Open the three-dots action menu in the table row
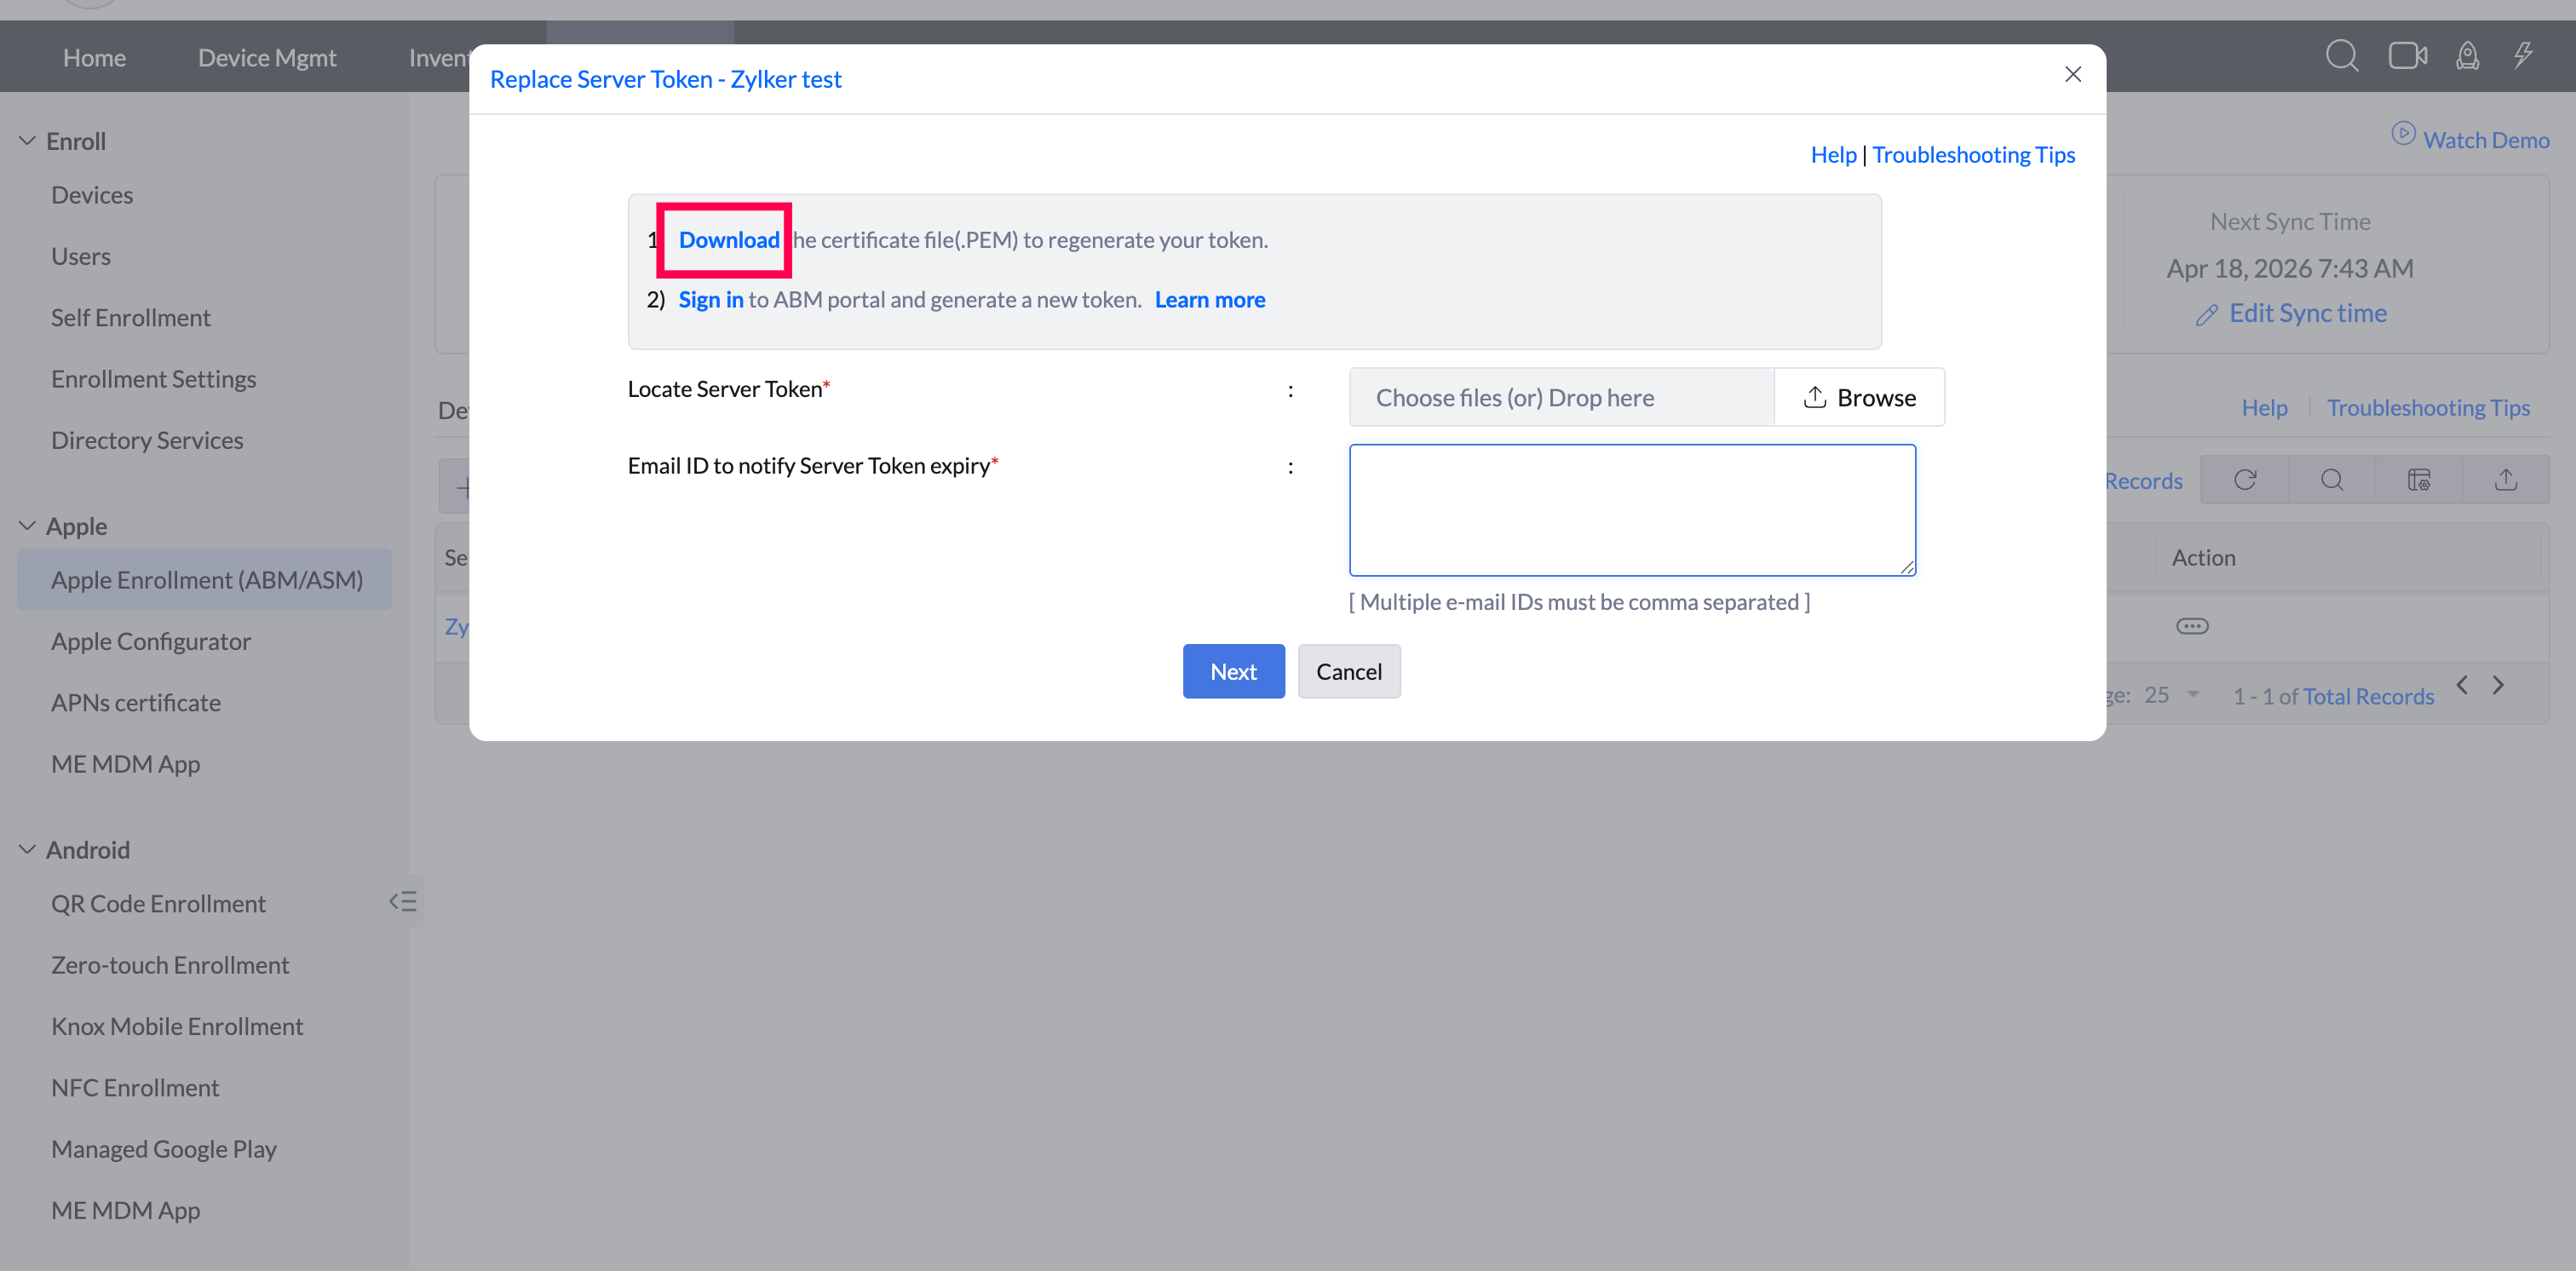Screen dimensions: 2576x1271 click(x=2192, y=626)
